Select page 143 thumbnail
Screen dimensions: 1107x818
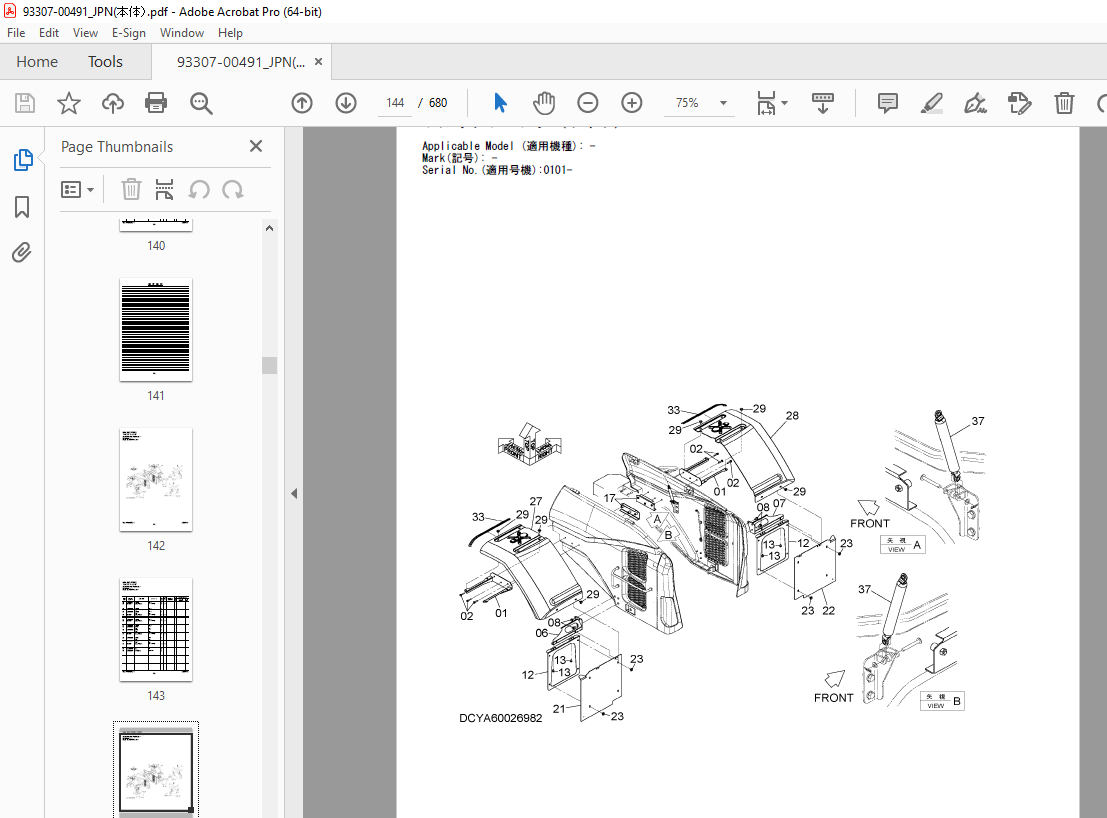tap(156, 630)
